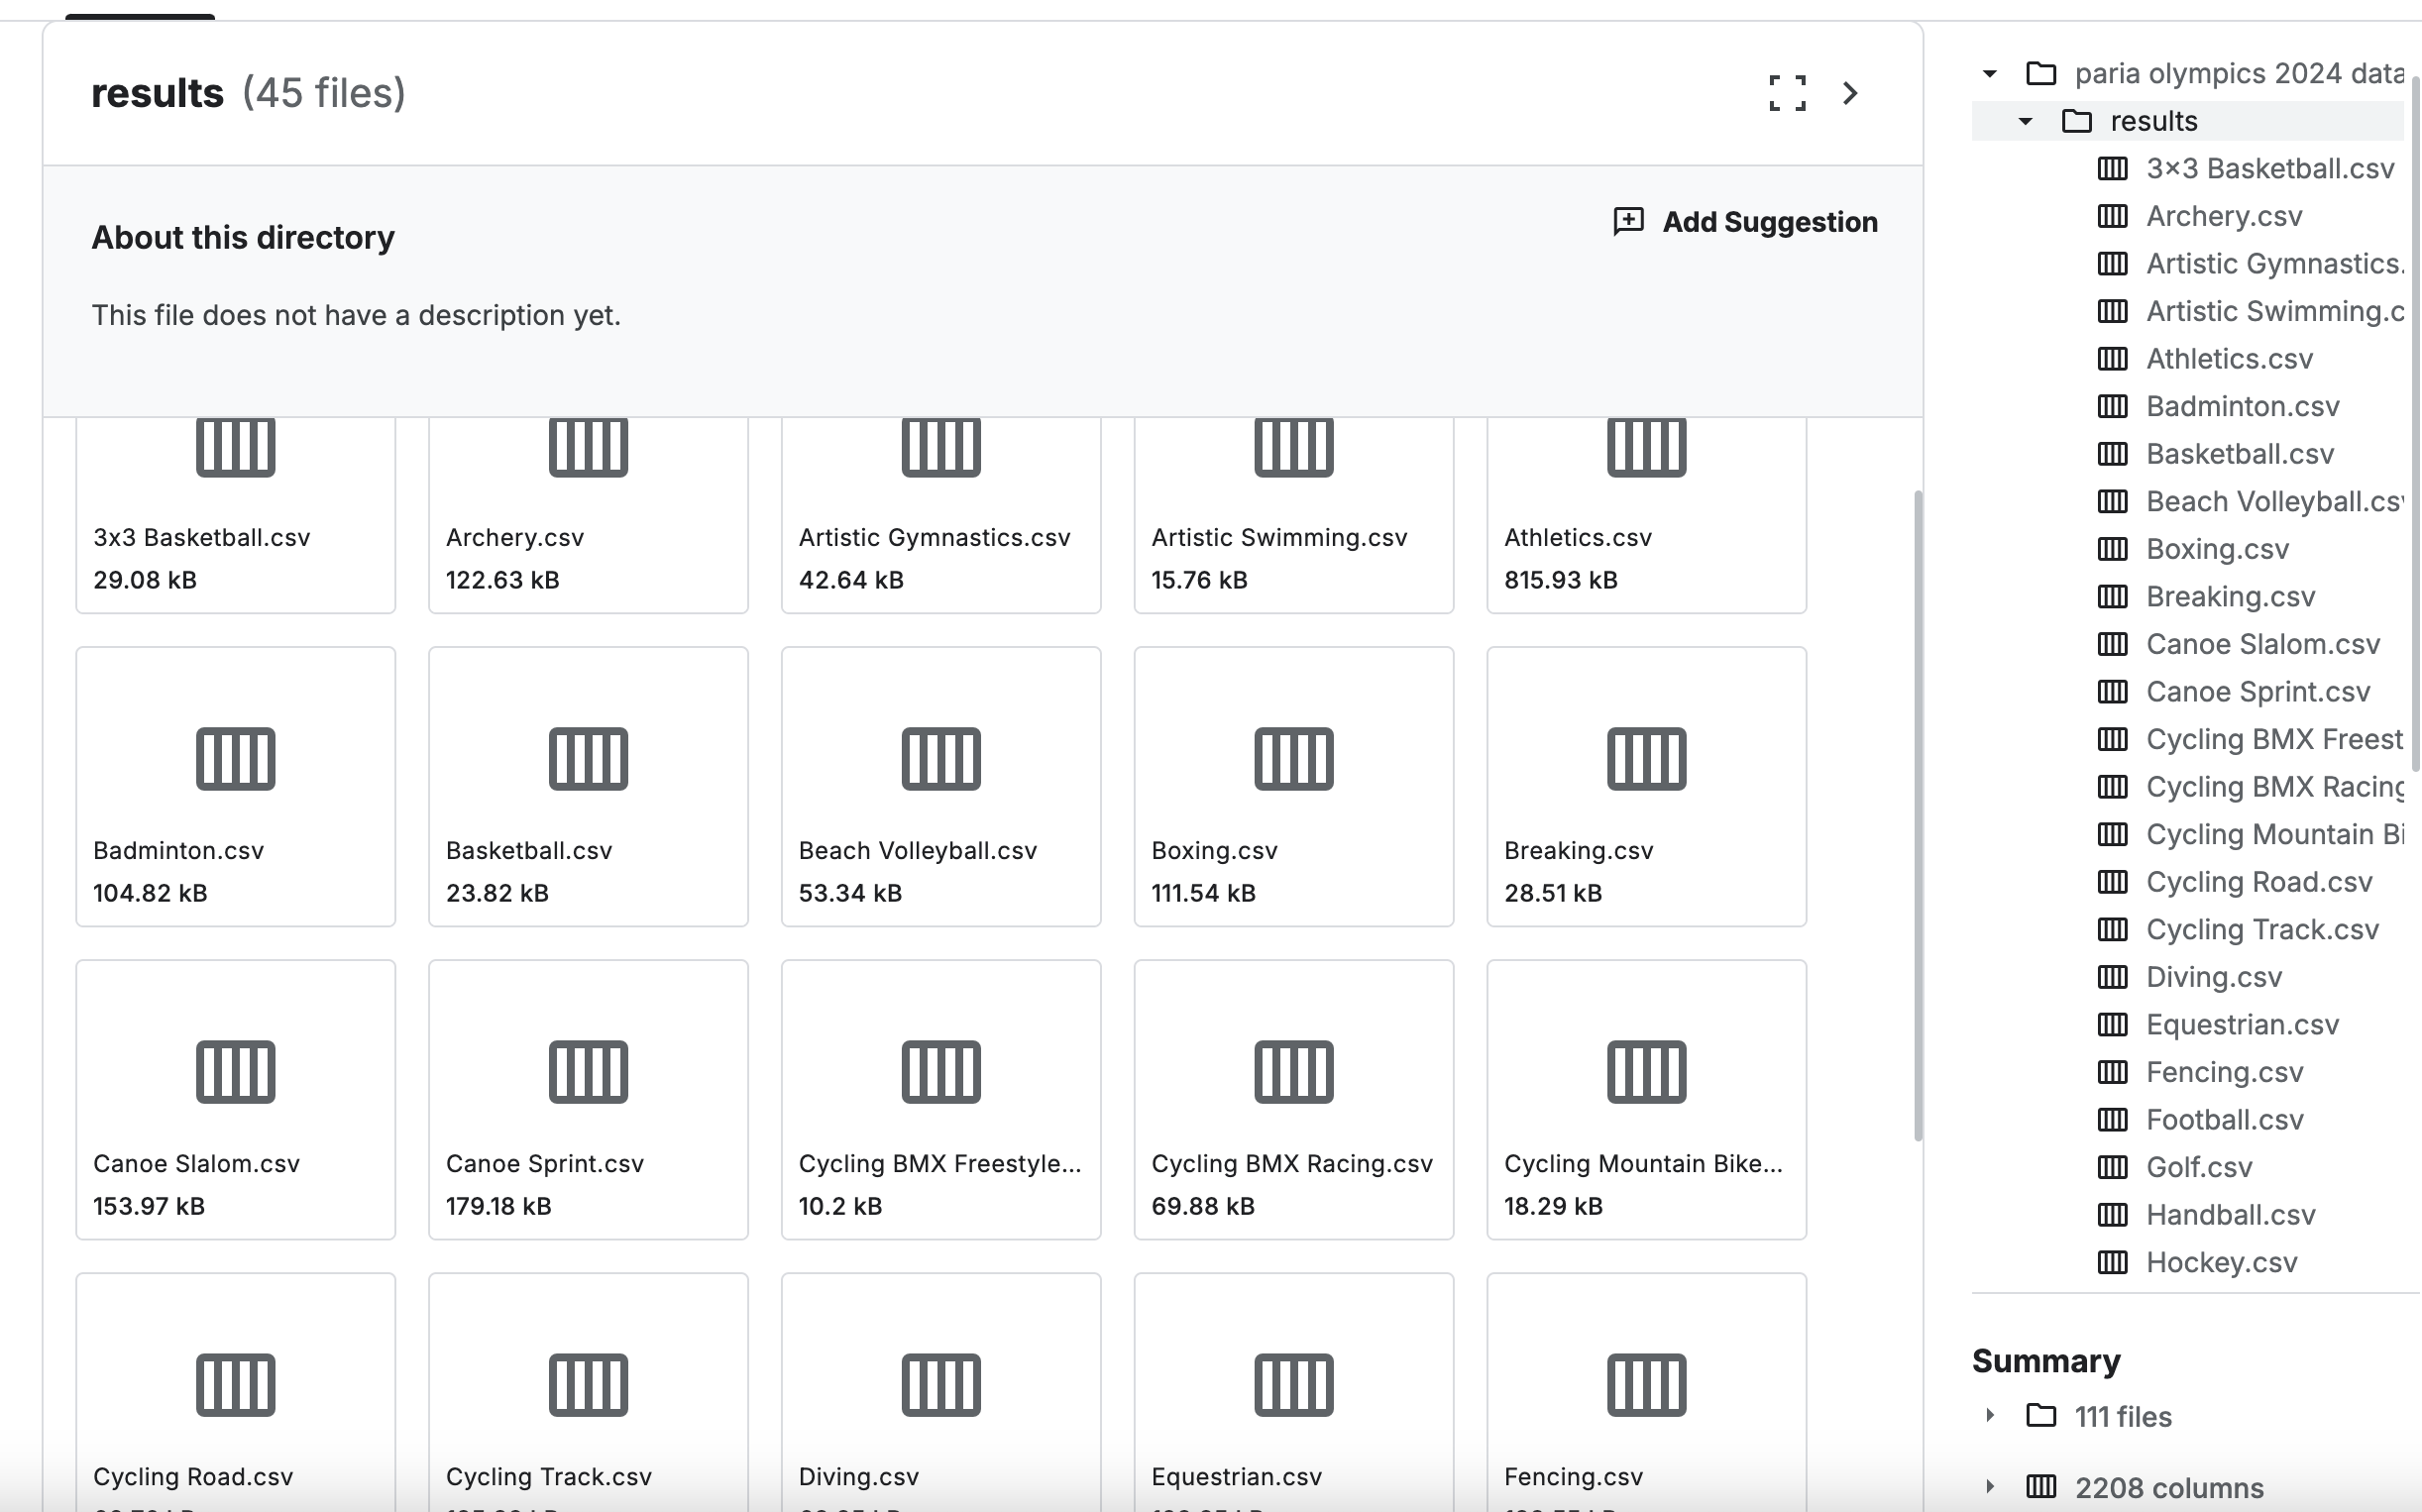Click results folder icon in sidebar tree

pos(2077,121)
